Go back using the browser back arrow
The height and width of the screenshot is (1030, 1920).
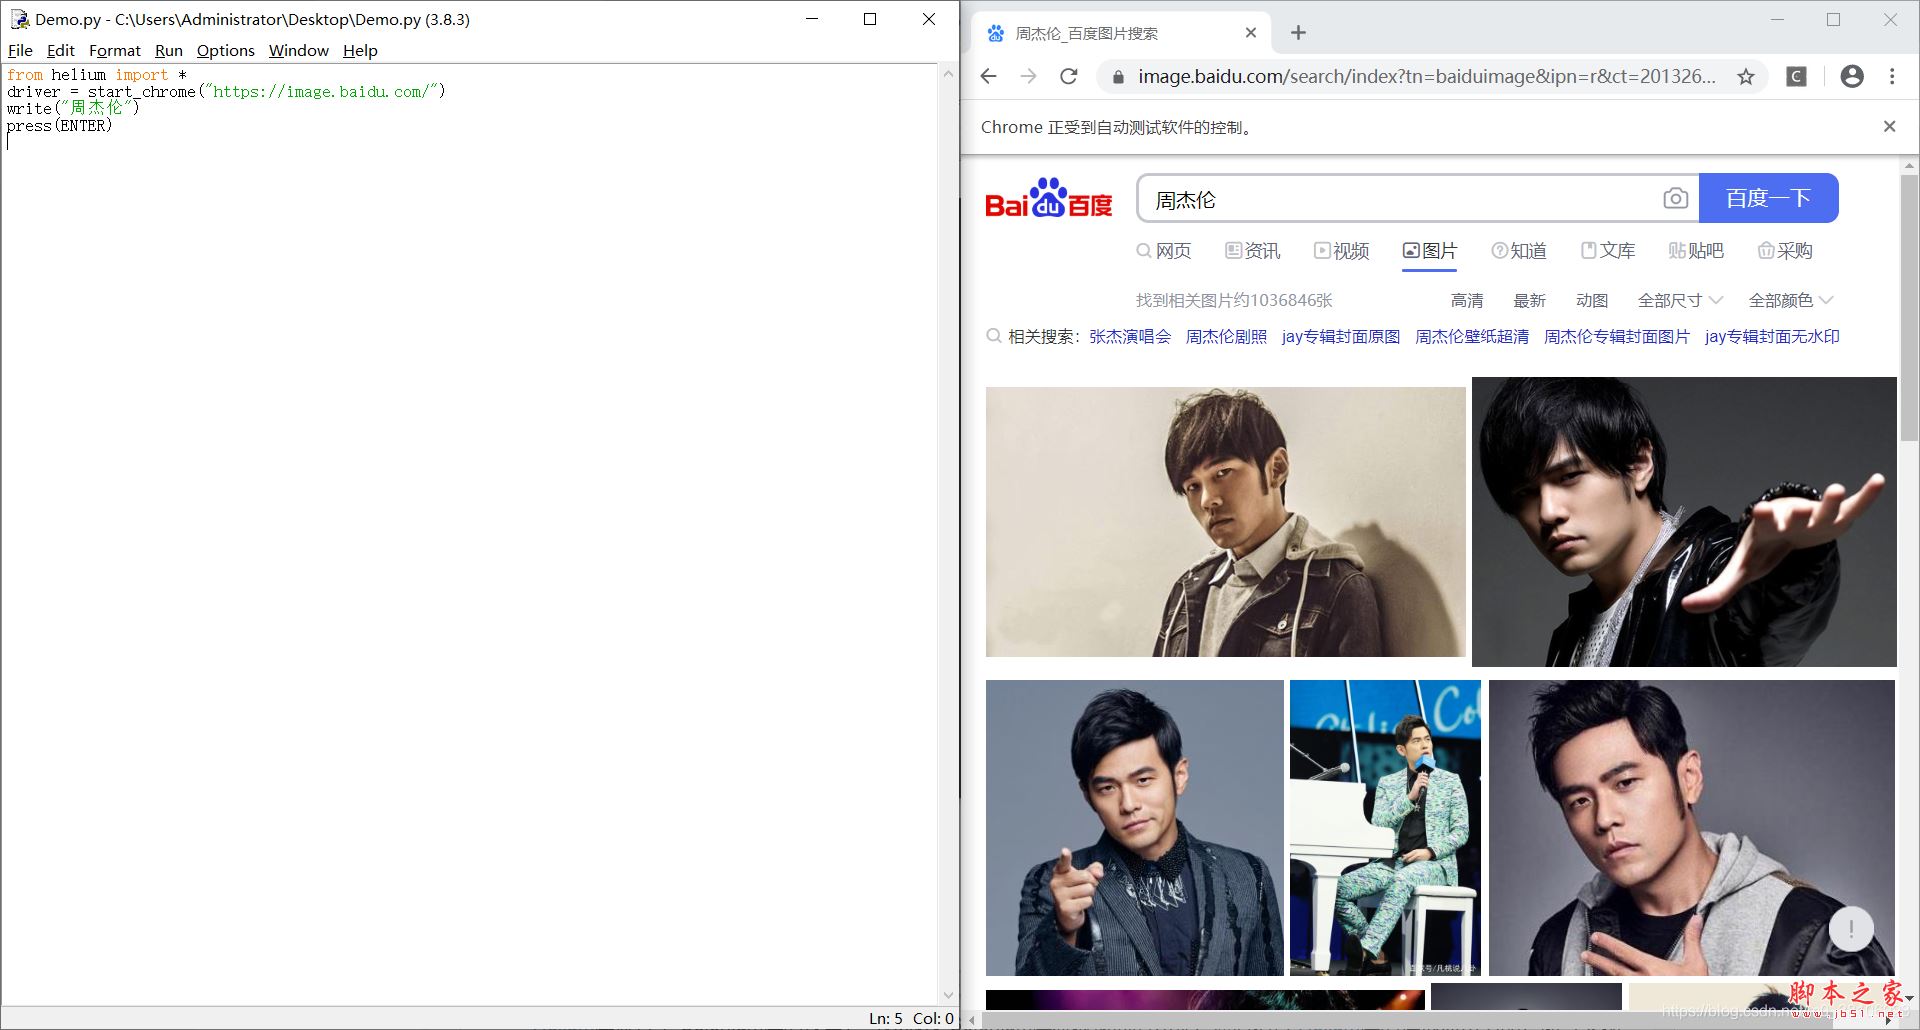[989, 75]
